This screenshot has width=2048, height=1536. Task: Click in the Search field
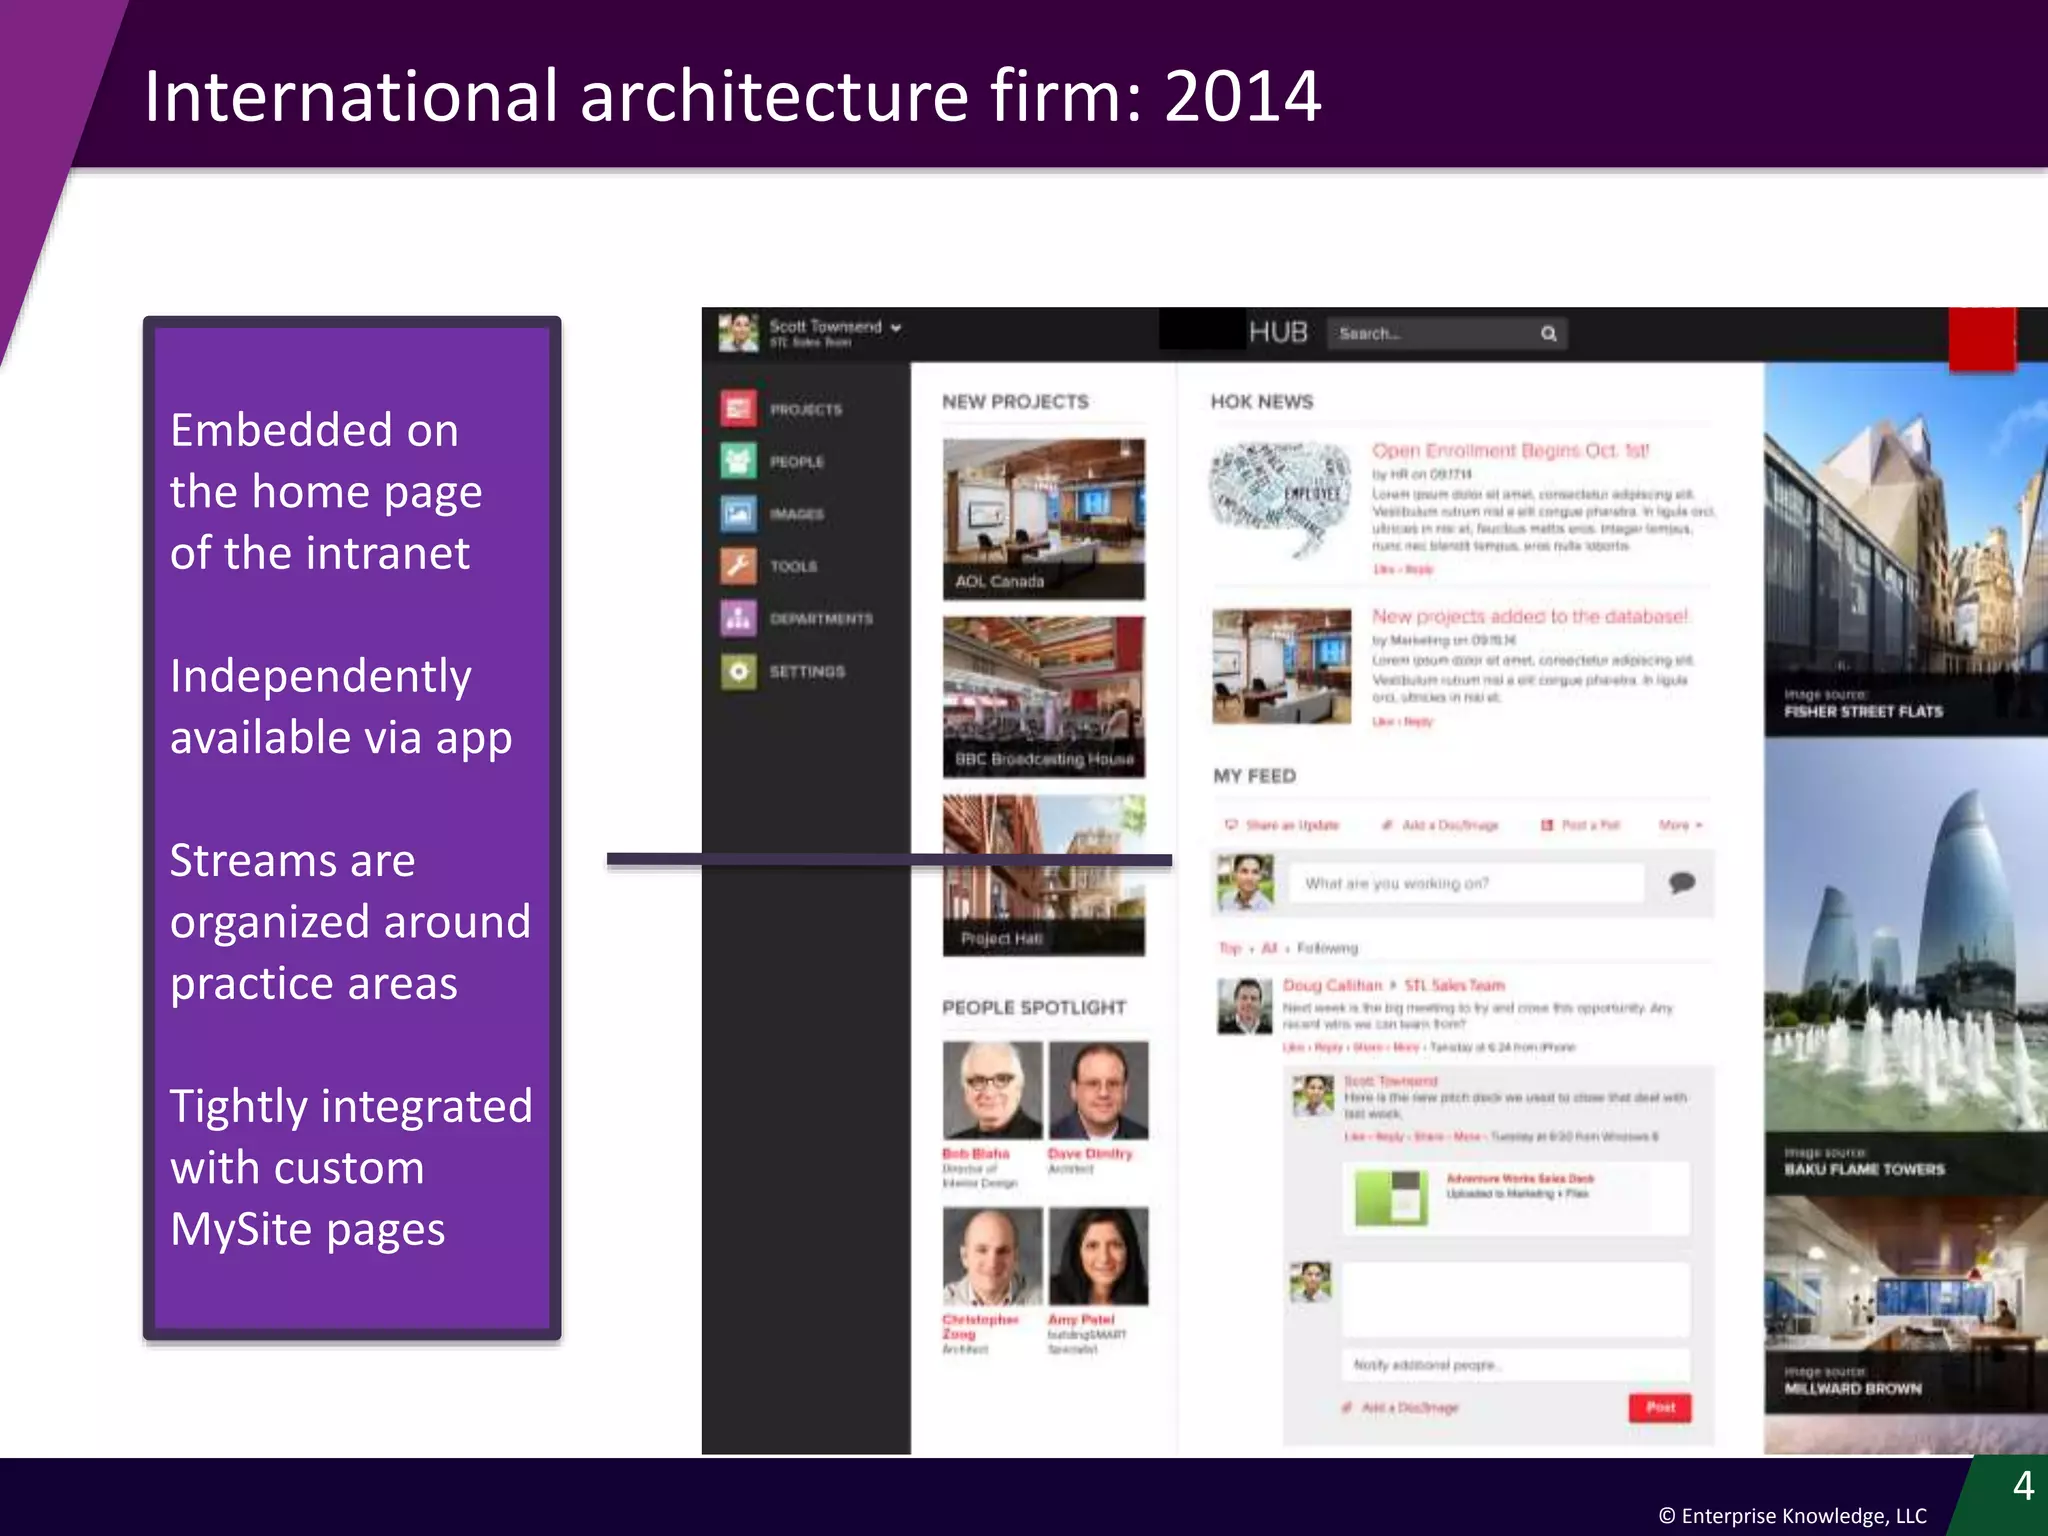1447,334
